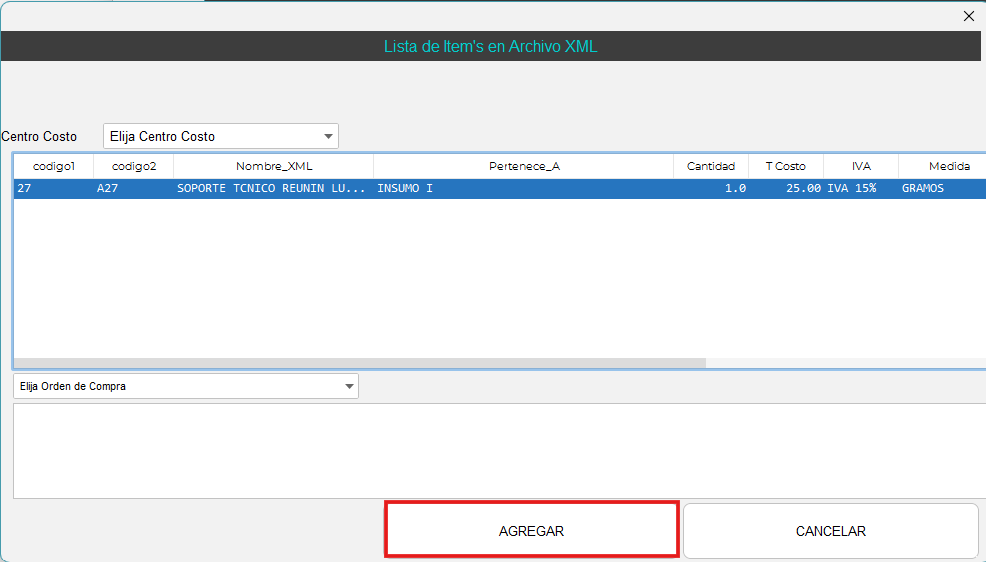Sort by the codigo1 column header
This screenshot has height=562, width=986.
[x=54, y=166]
